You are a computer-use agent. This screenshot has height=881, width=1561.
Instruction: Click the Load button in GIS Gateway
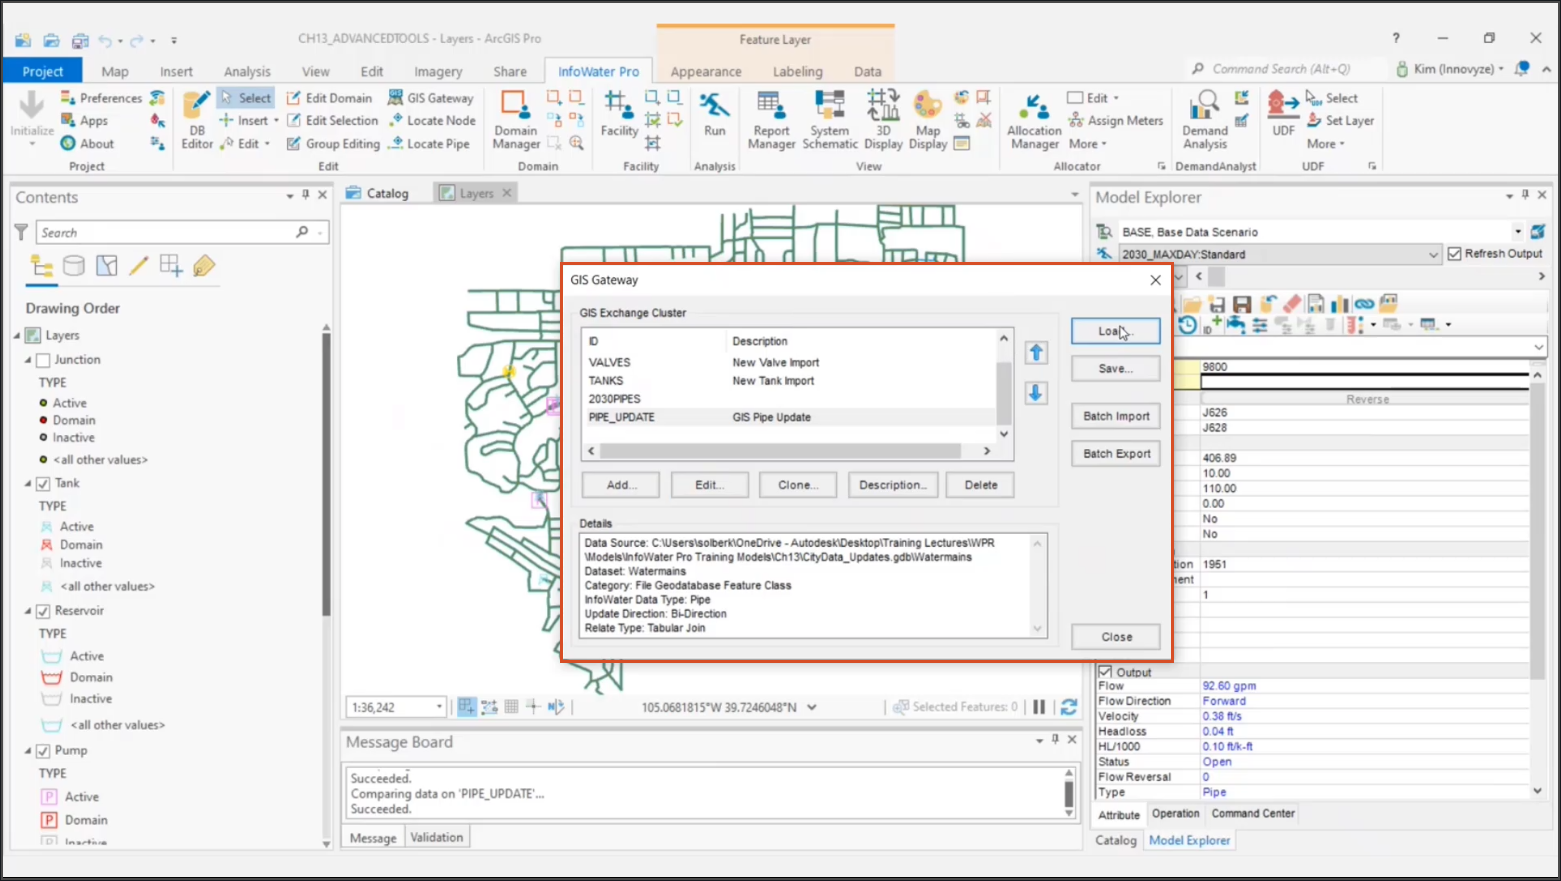click(x=1115, y=331)
